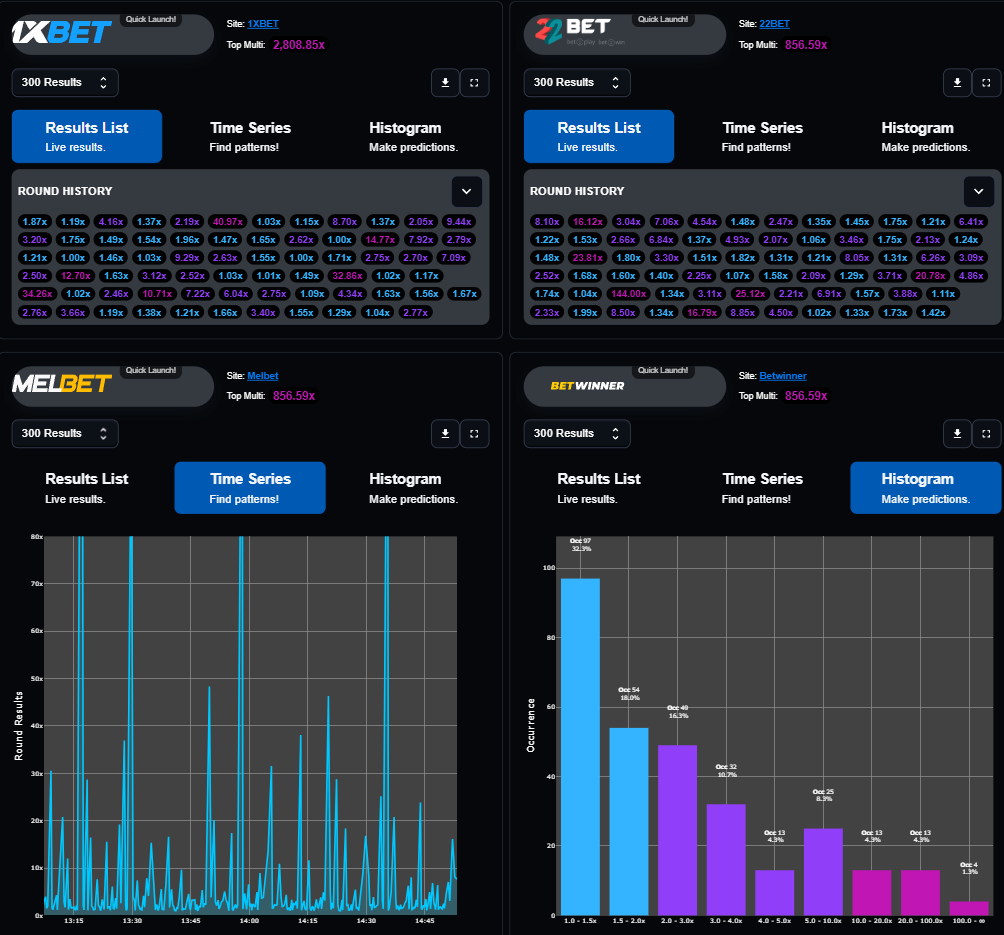Switch 1XBET panel to Time Series tab
Viewport: 1004px width, 935px height.
(250, 136)
